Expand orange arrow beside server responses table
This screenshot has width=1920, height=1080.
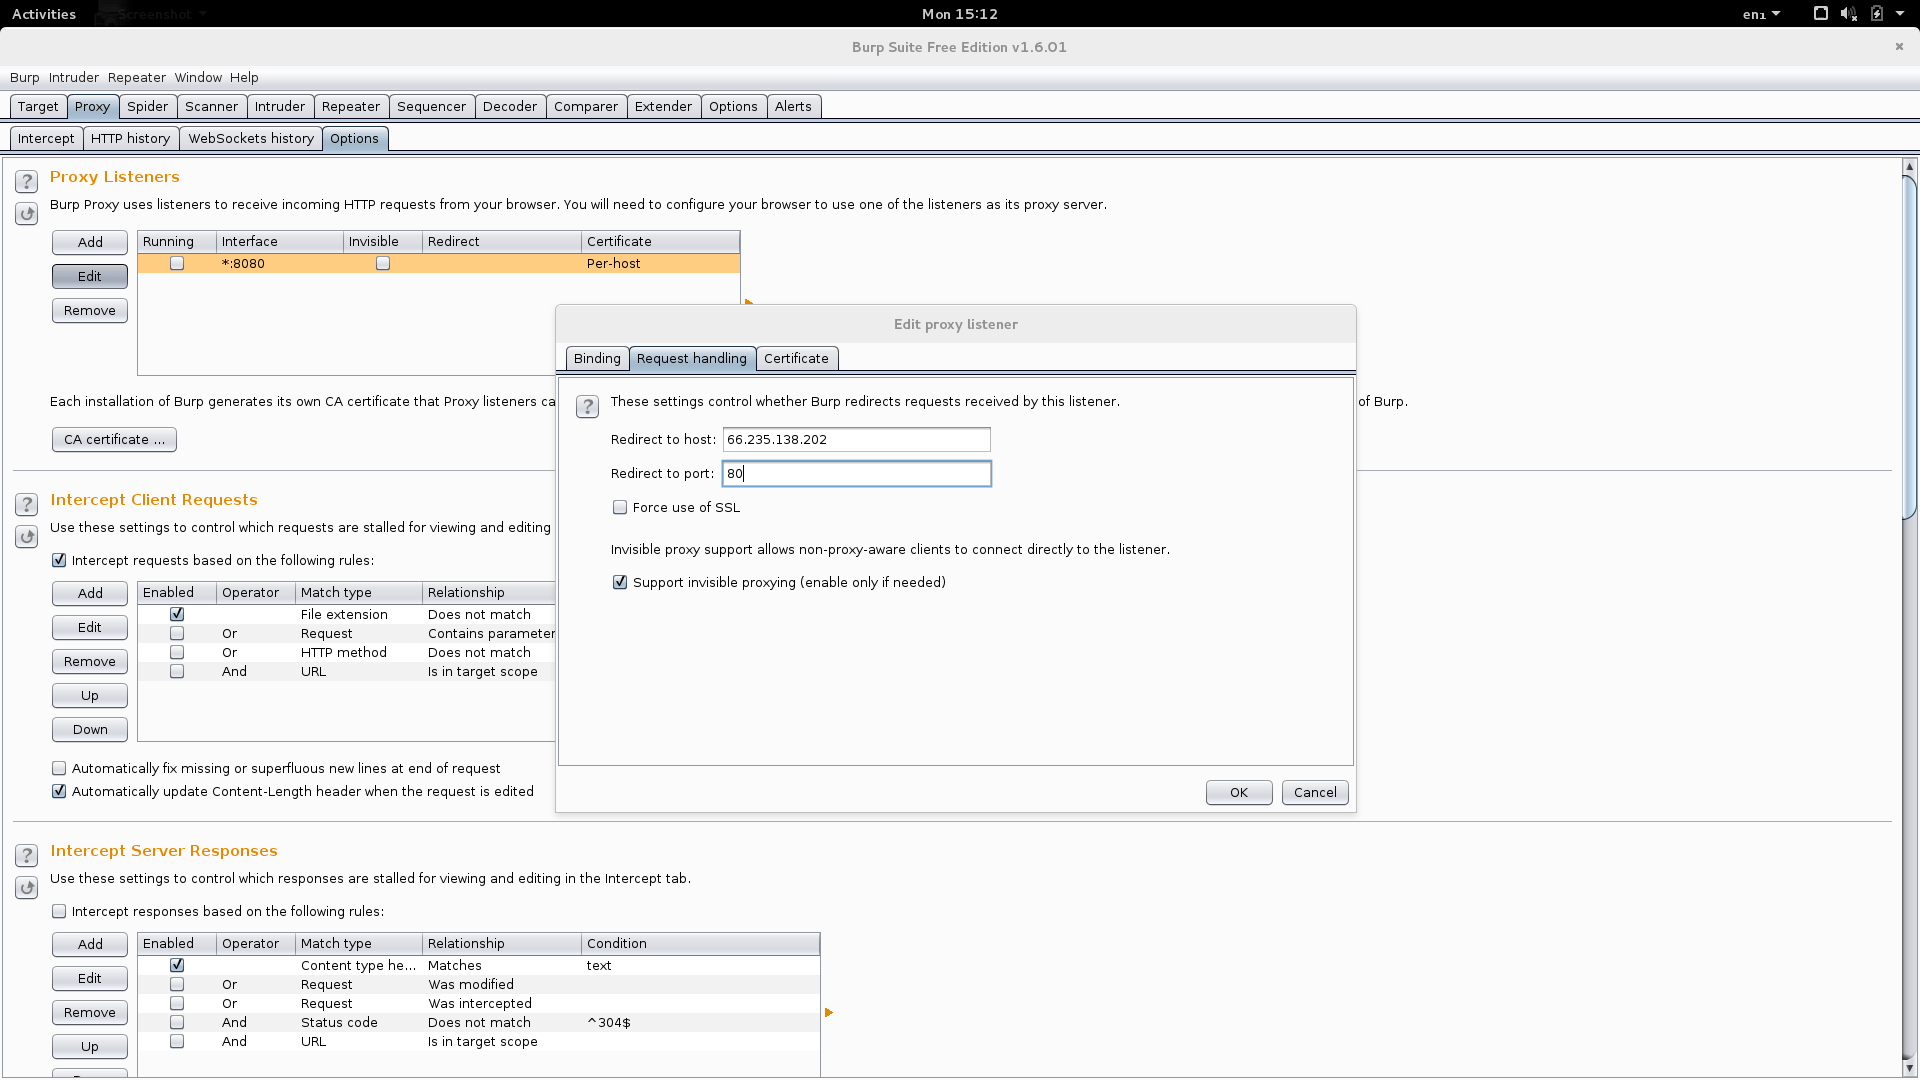[x=828, y=1013]
